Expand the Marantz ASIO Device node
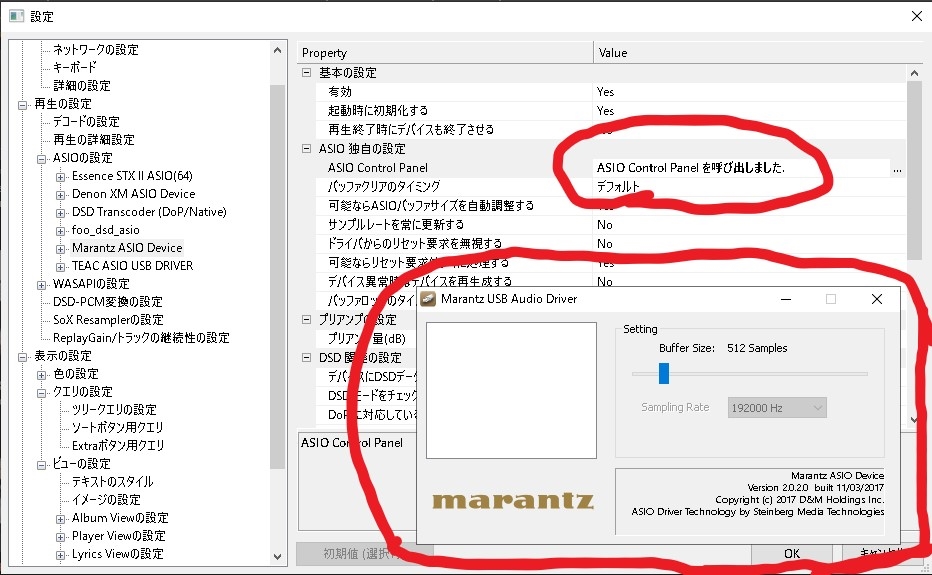932x575 pixels. (60, 249)
